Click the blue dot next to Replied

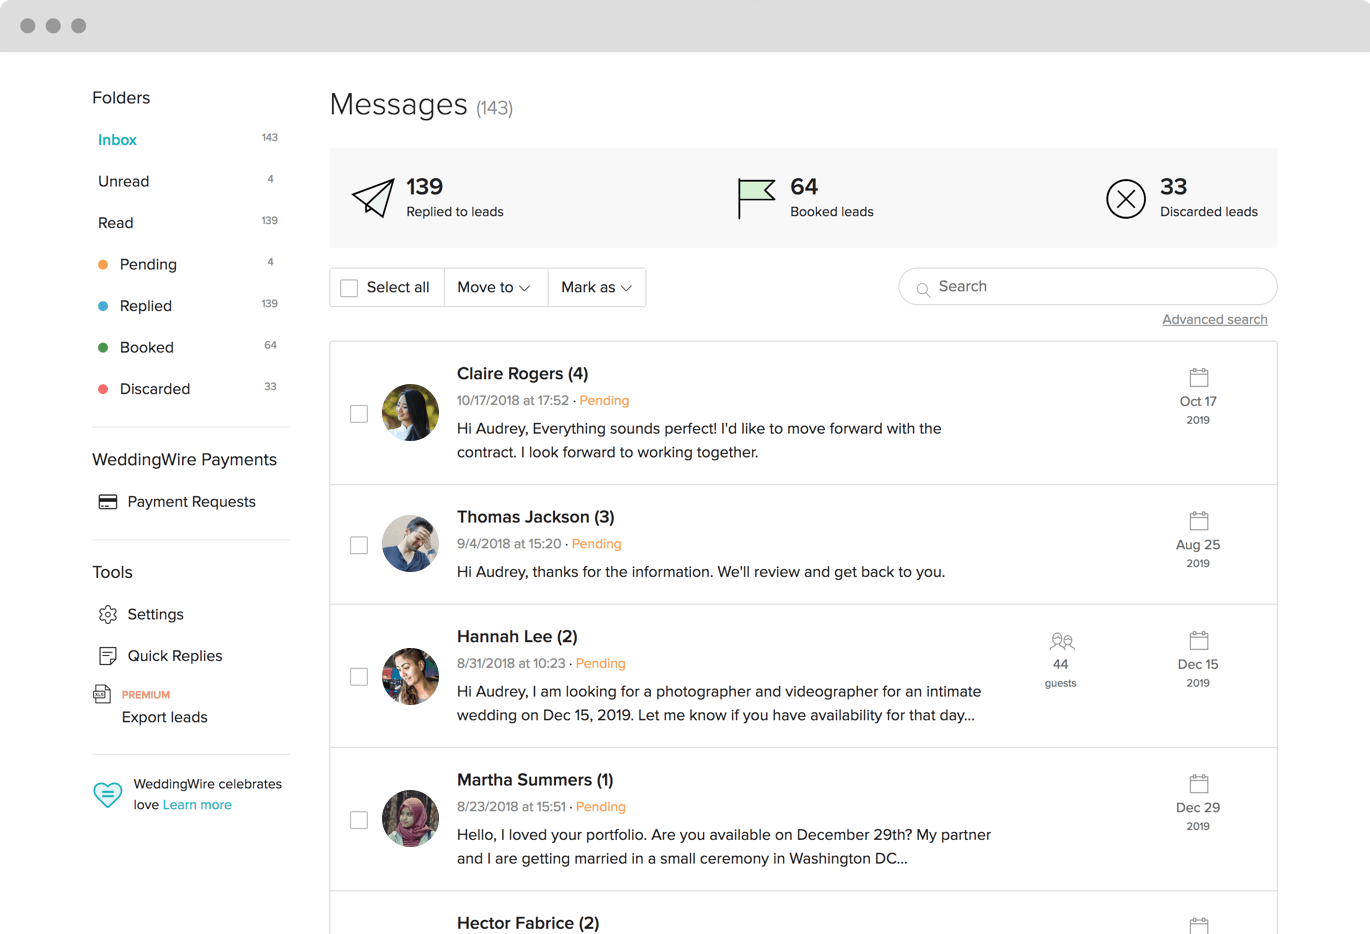[103, 306]
